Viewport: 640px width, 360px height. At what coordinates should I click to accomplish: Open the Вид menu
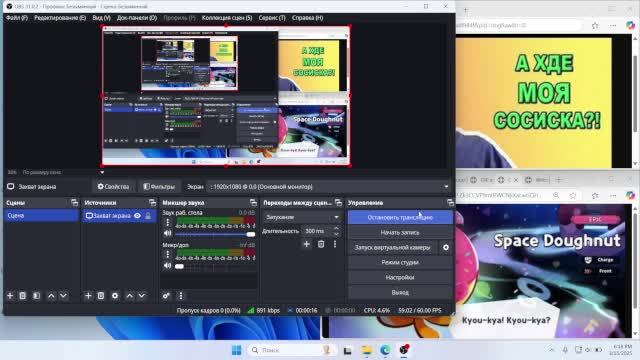102,18
